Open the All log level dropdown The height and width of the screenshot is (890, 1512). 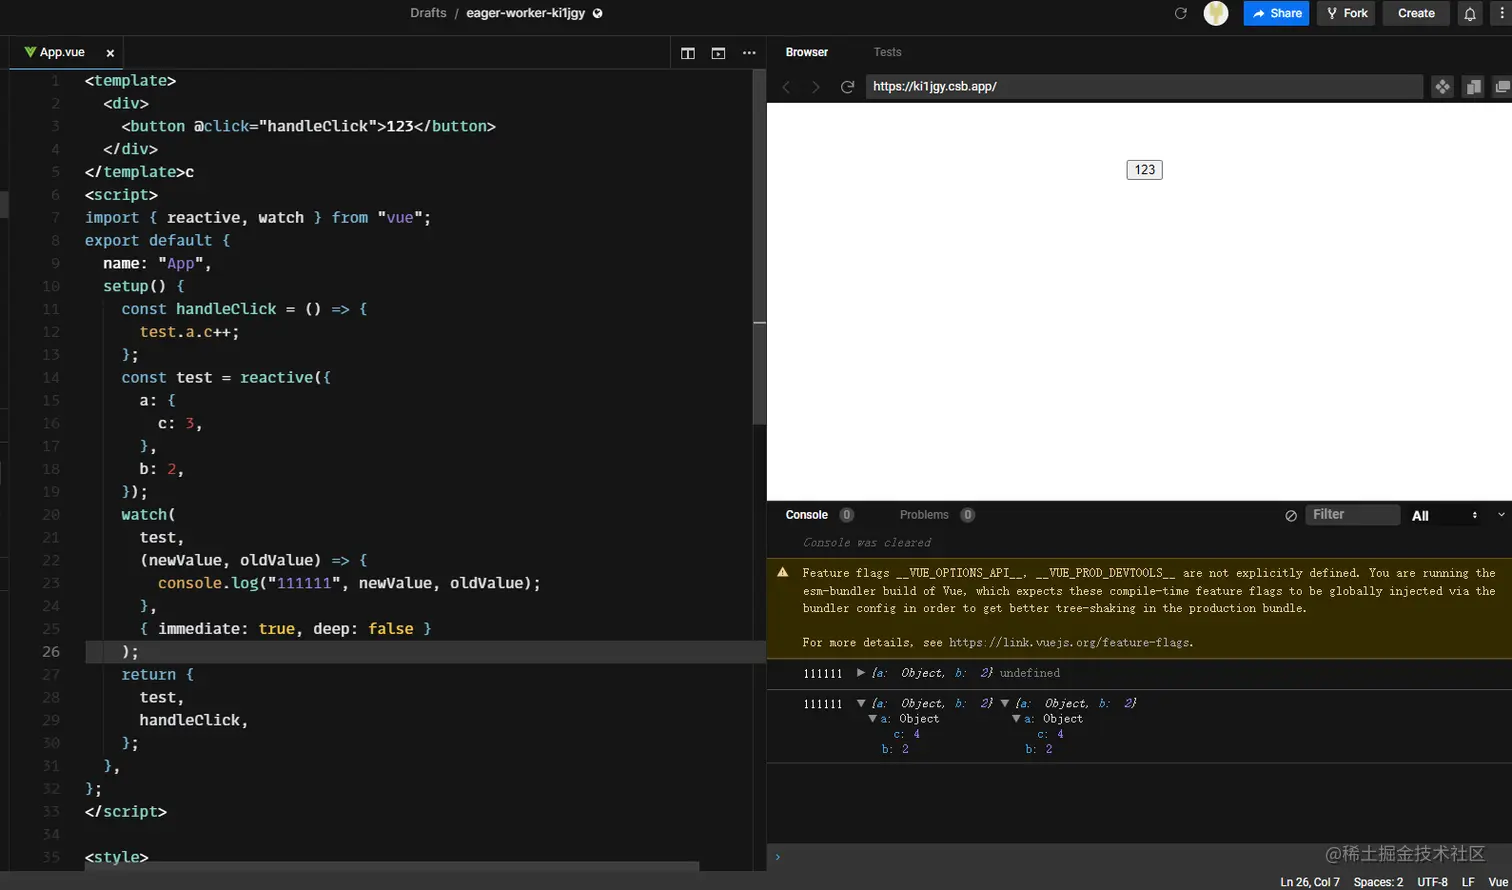[x=1444, y=515]
